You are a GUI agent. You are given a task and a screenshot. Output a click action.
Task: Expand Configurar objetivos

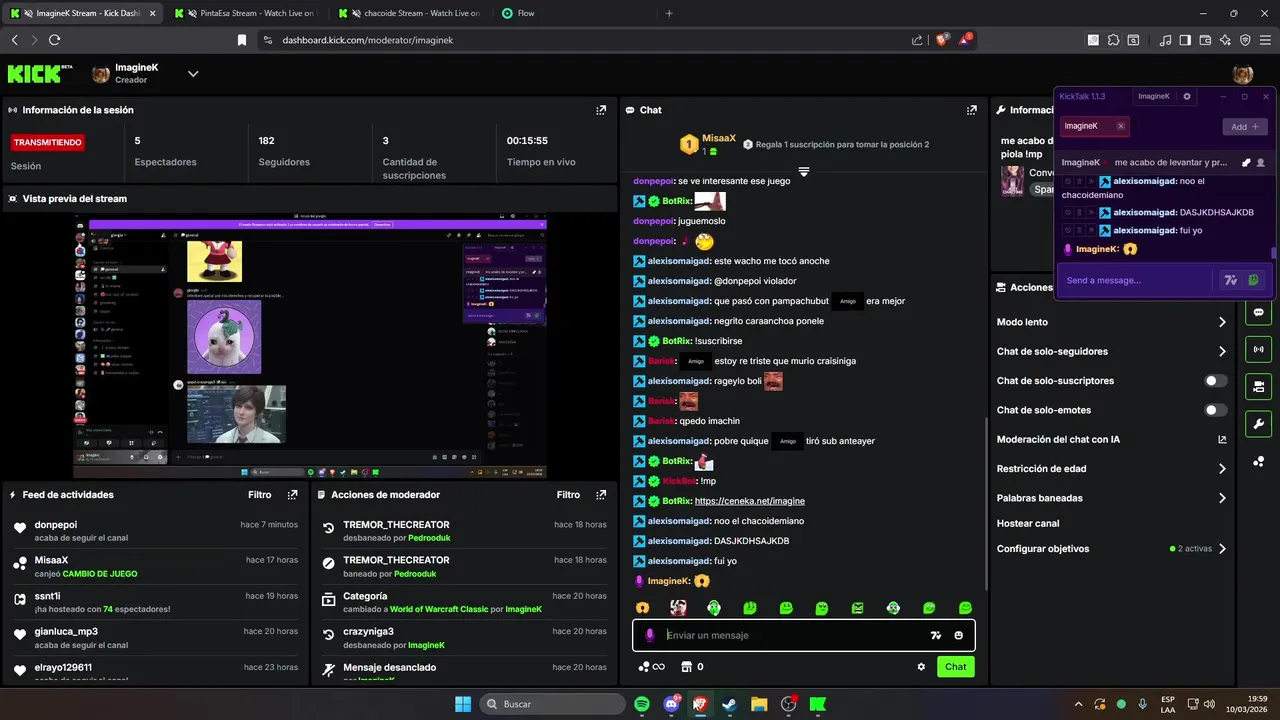1222,549
